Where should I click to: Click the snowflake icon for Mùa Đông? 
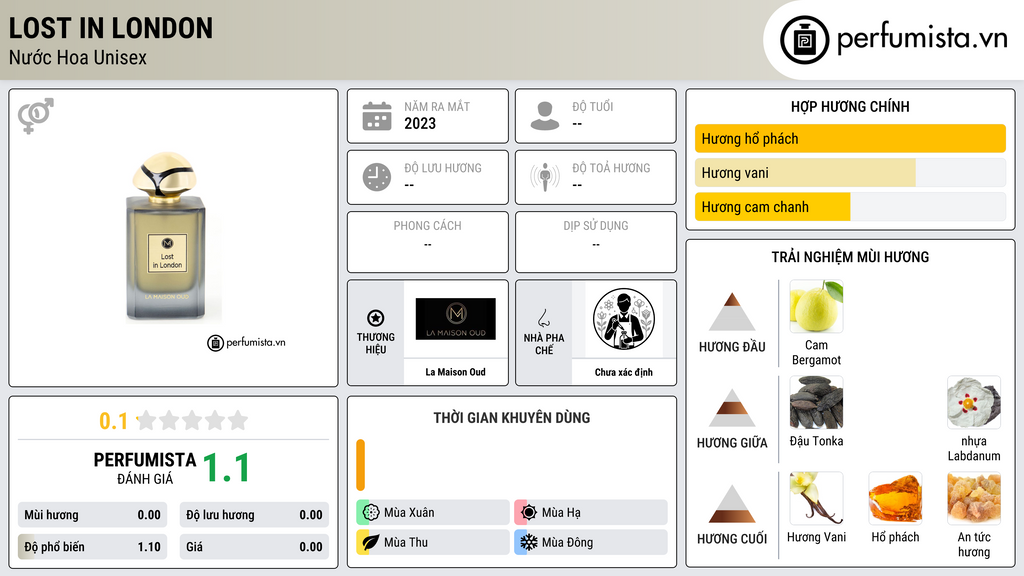point(529,542)
